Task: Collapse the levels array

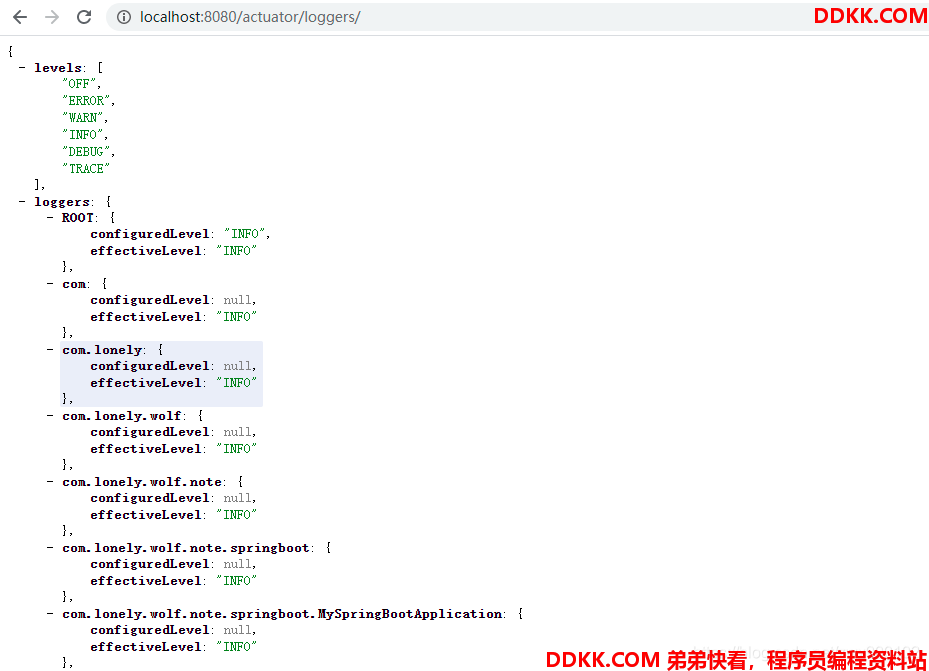Action: click(x=22, y=68)
